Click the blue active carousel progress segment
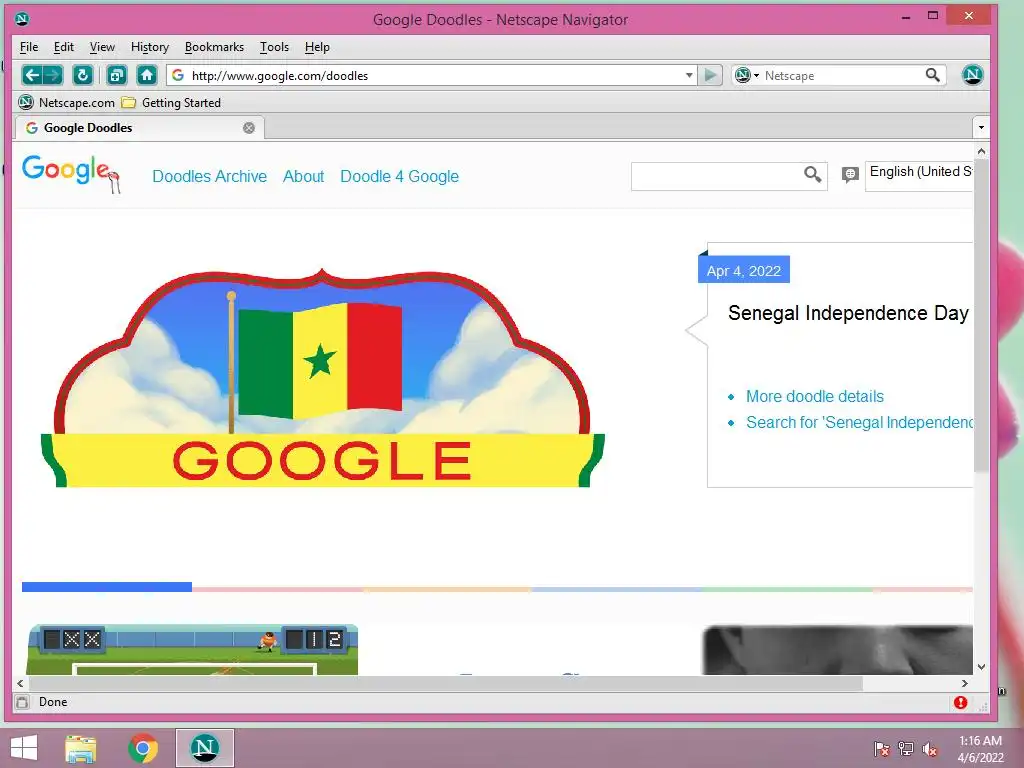 (107, 587)
